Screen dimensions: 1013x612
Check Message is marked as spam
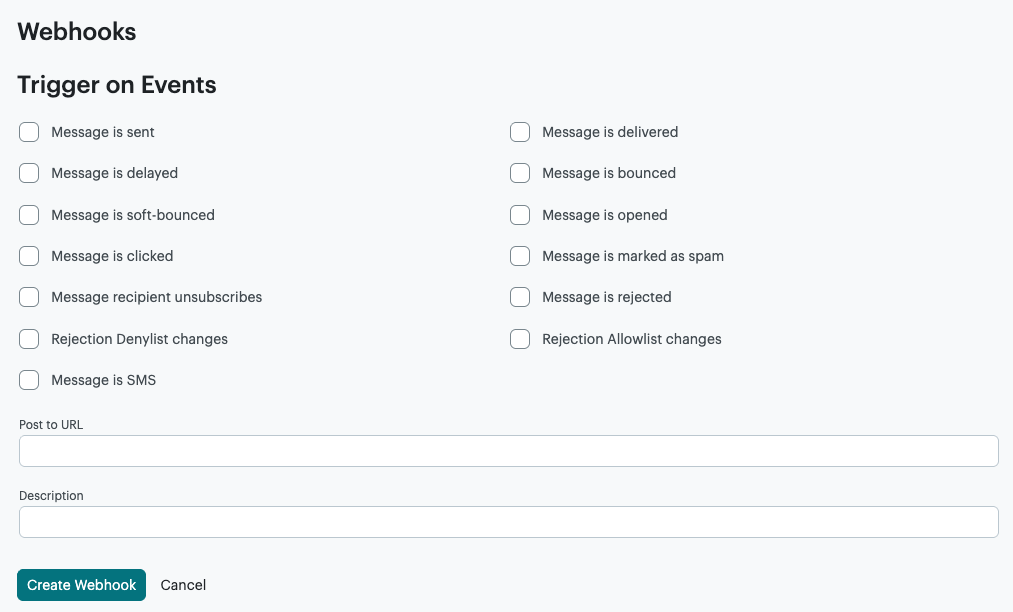(x=520, y=256)
